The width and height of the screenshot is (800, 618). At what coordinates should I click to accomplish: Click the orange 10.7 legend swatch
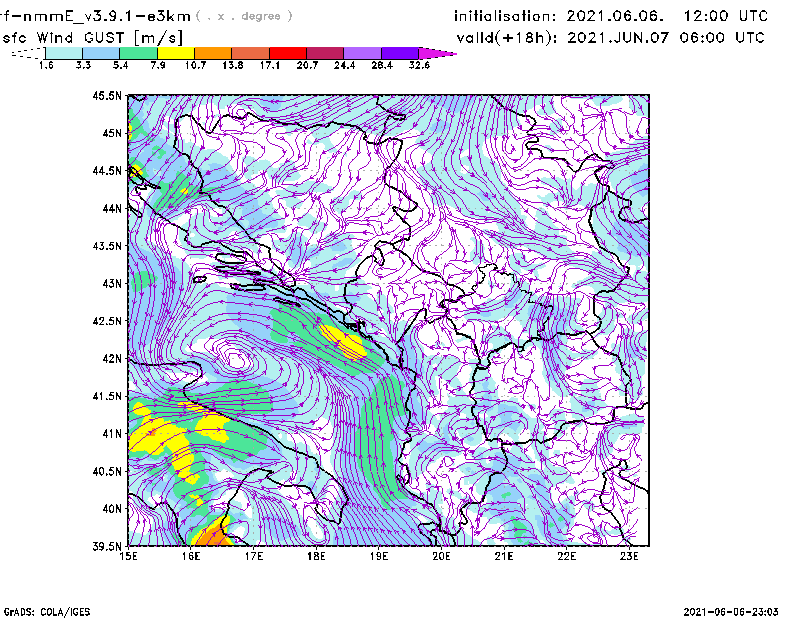pyautogui.click(x=213, y=53)
